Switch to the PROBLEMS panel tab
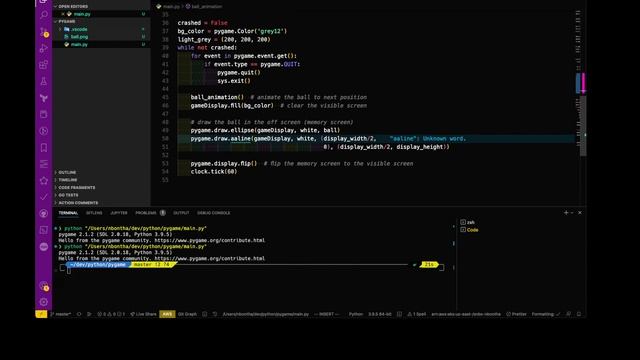The height and width of the screenshot is (360, 640). coord(150,213)
